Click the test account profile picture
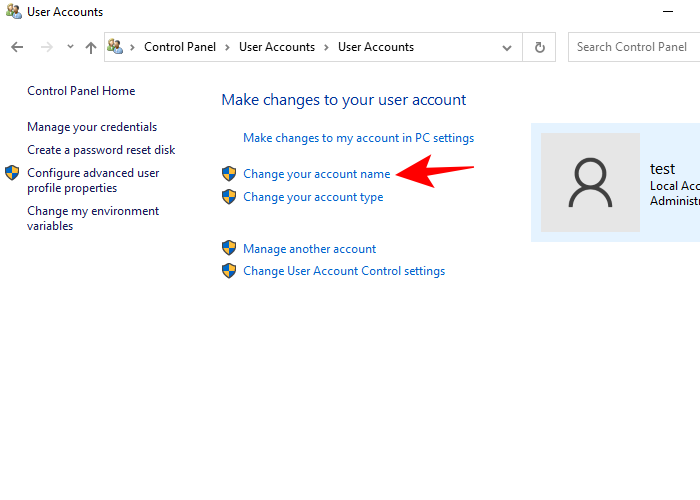700x500 pixels. 590,183
